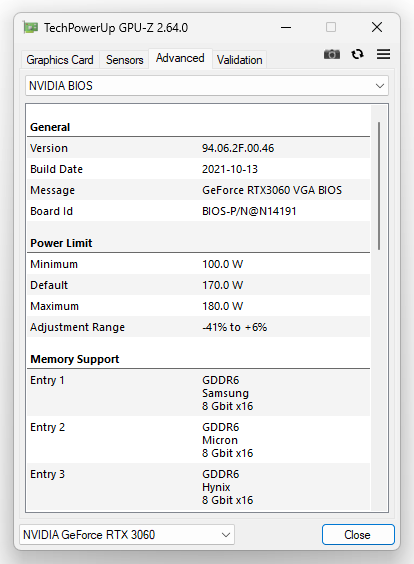Minimize the GPU-Z window

[286, 27]
